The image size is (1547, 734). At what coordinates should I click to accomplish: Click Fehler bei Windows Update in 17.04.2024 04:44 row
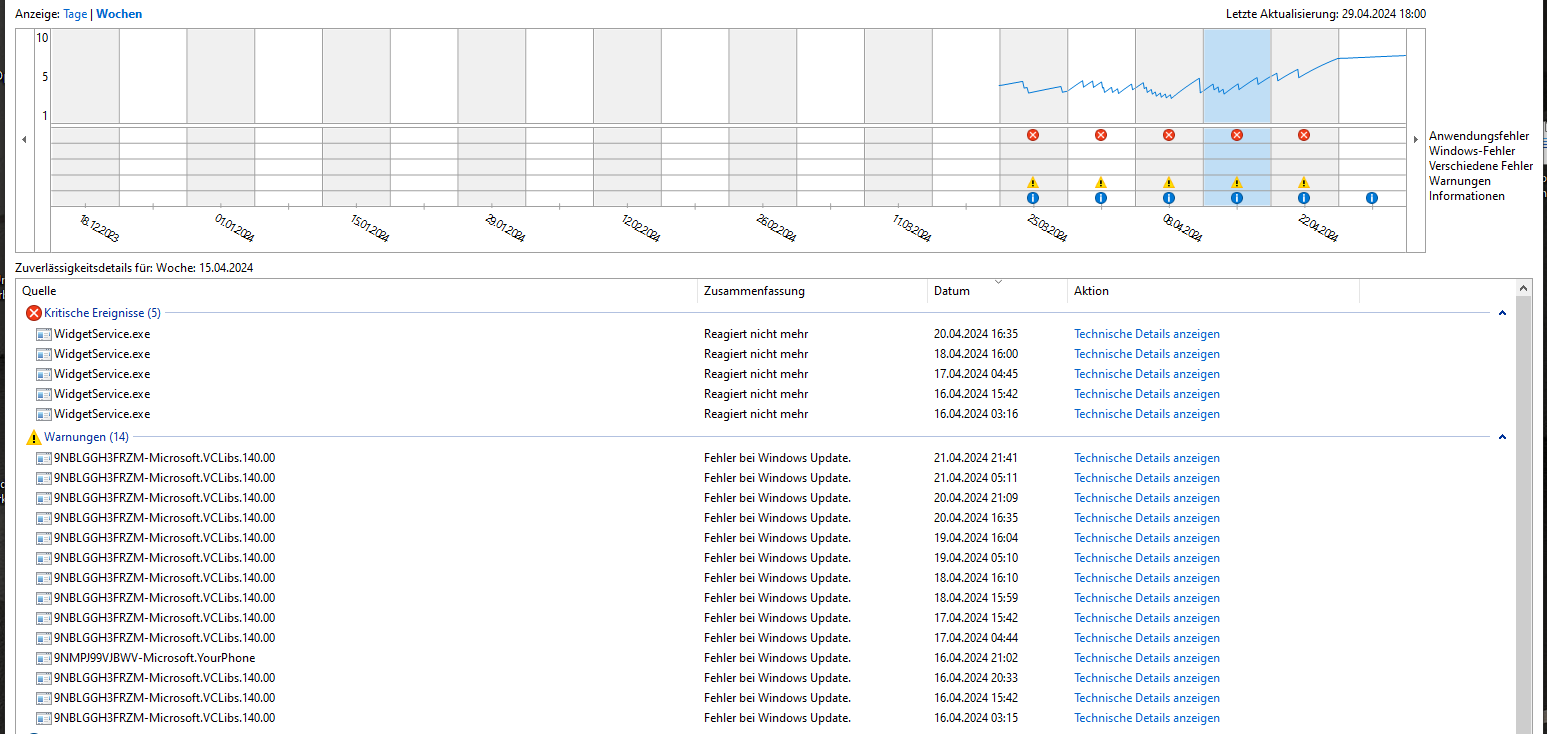tap(777, 638)
